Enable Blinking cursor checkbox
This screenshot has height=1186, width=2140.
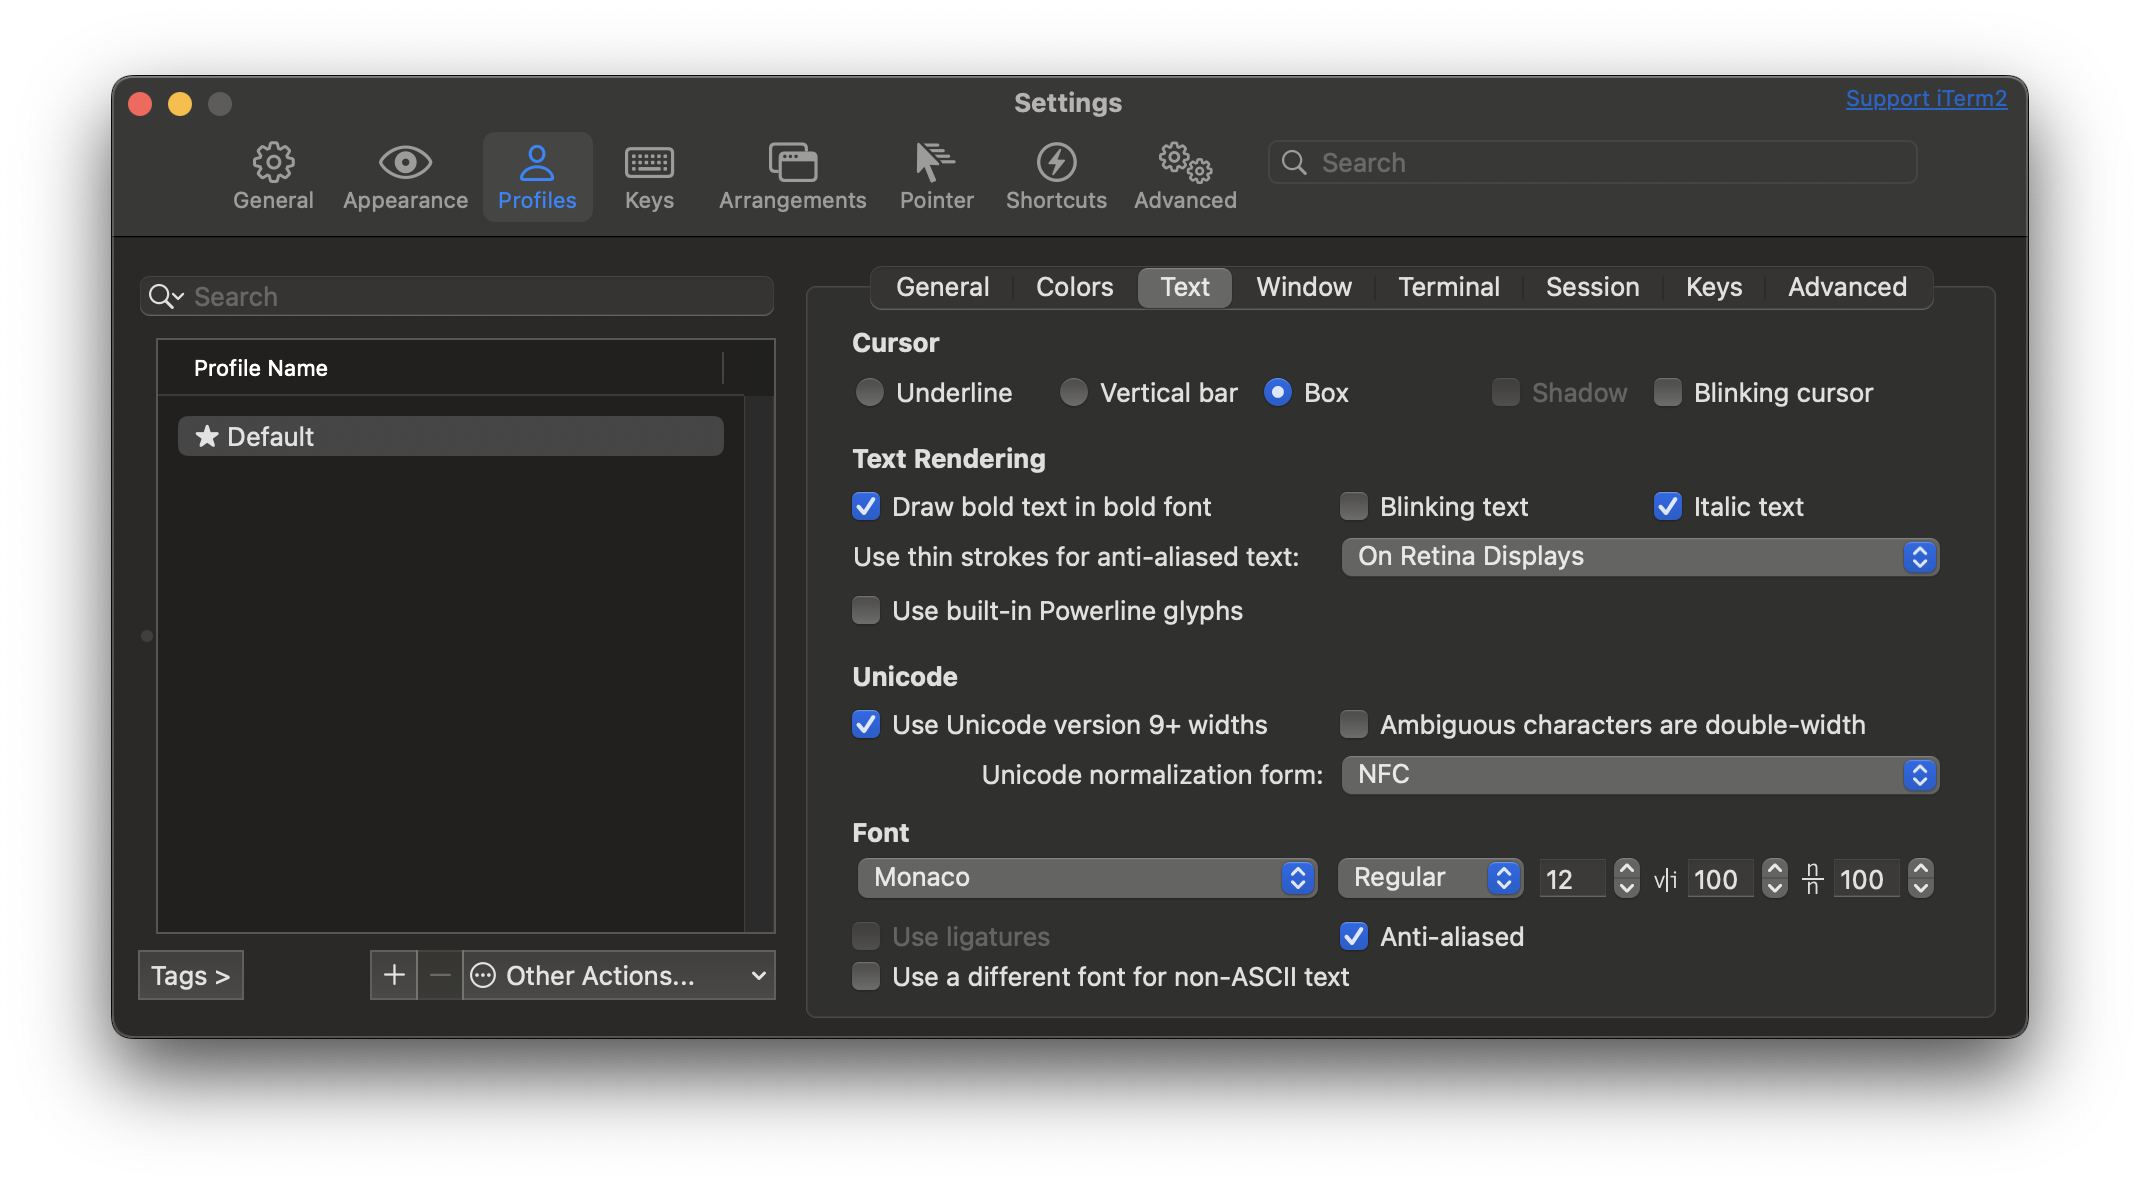click(x=1666, y=391)
